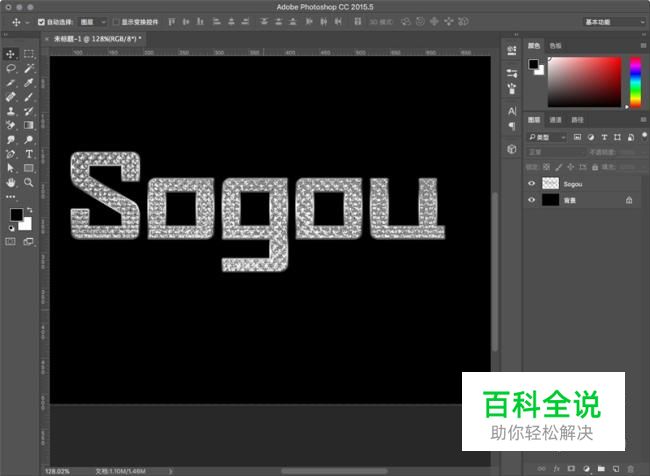Select the Eyedropper tool
Screen dimensions: 650x476
click(x=29, y=83)
